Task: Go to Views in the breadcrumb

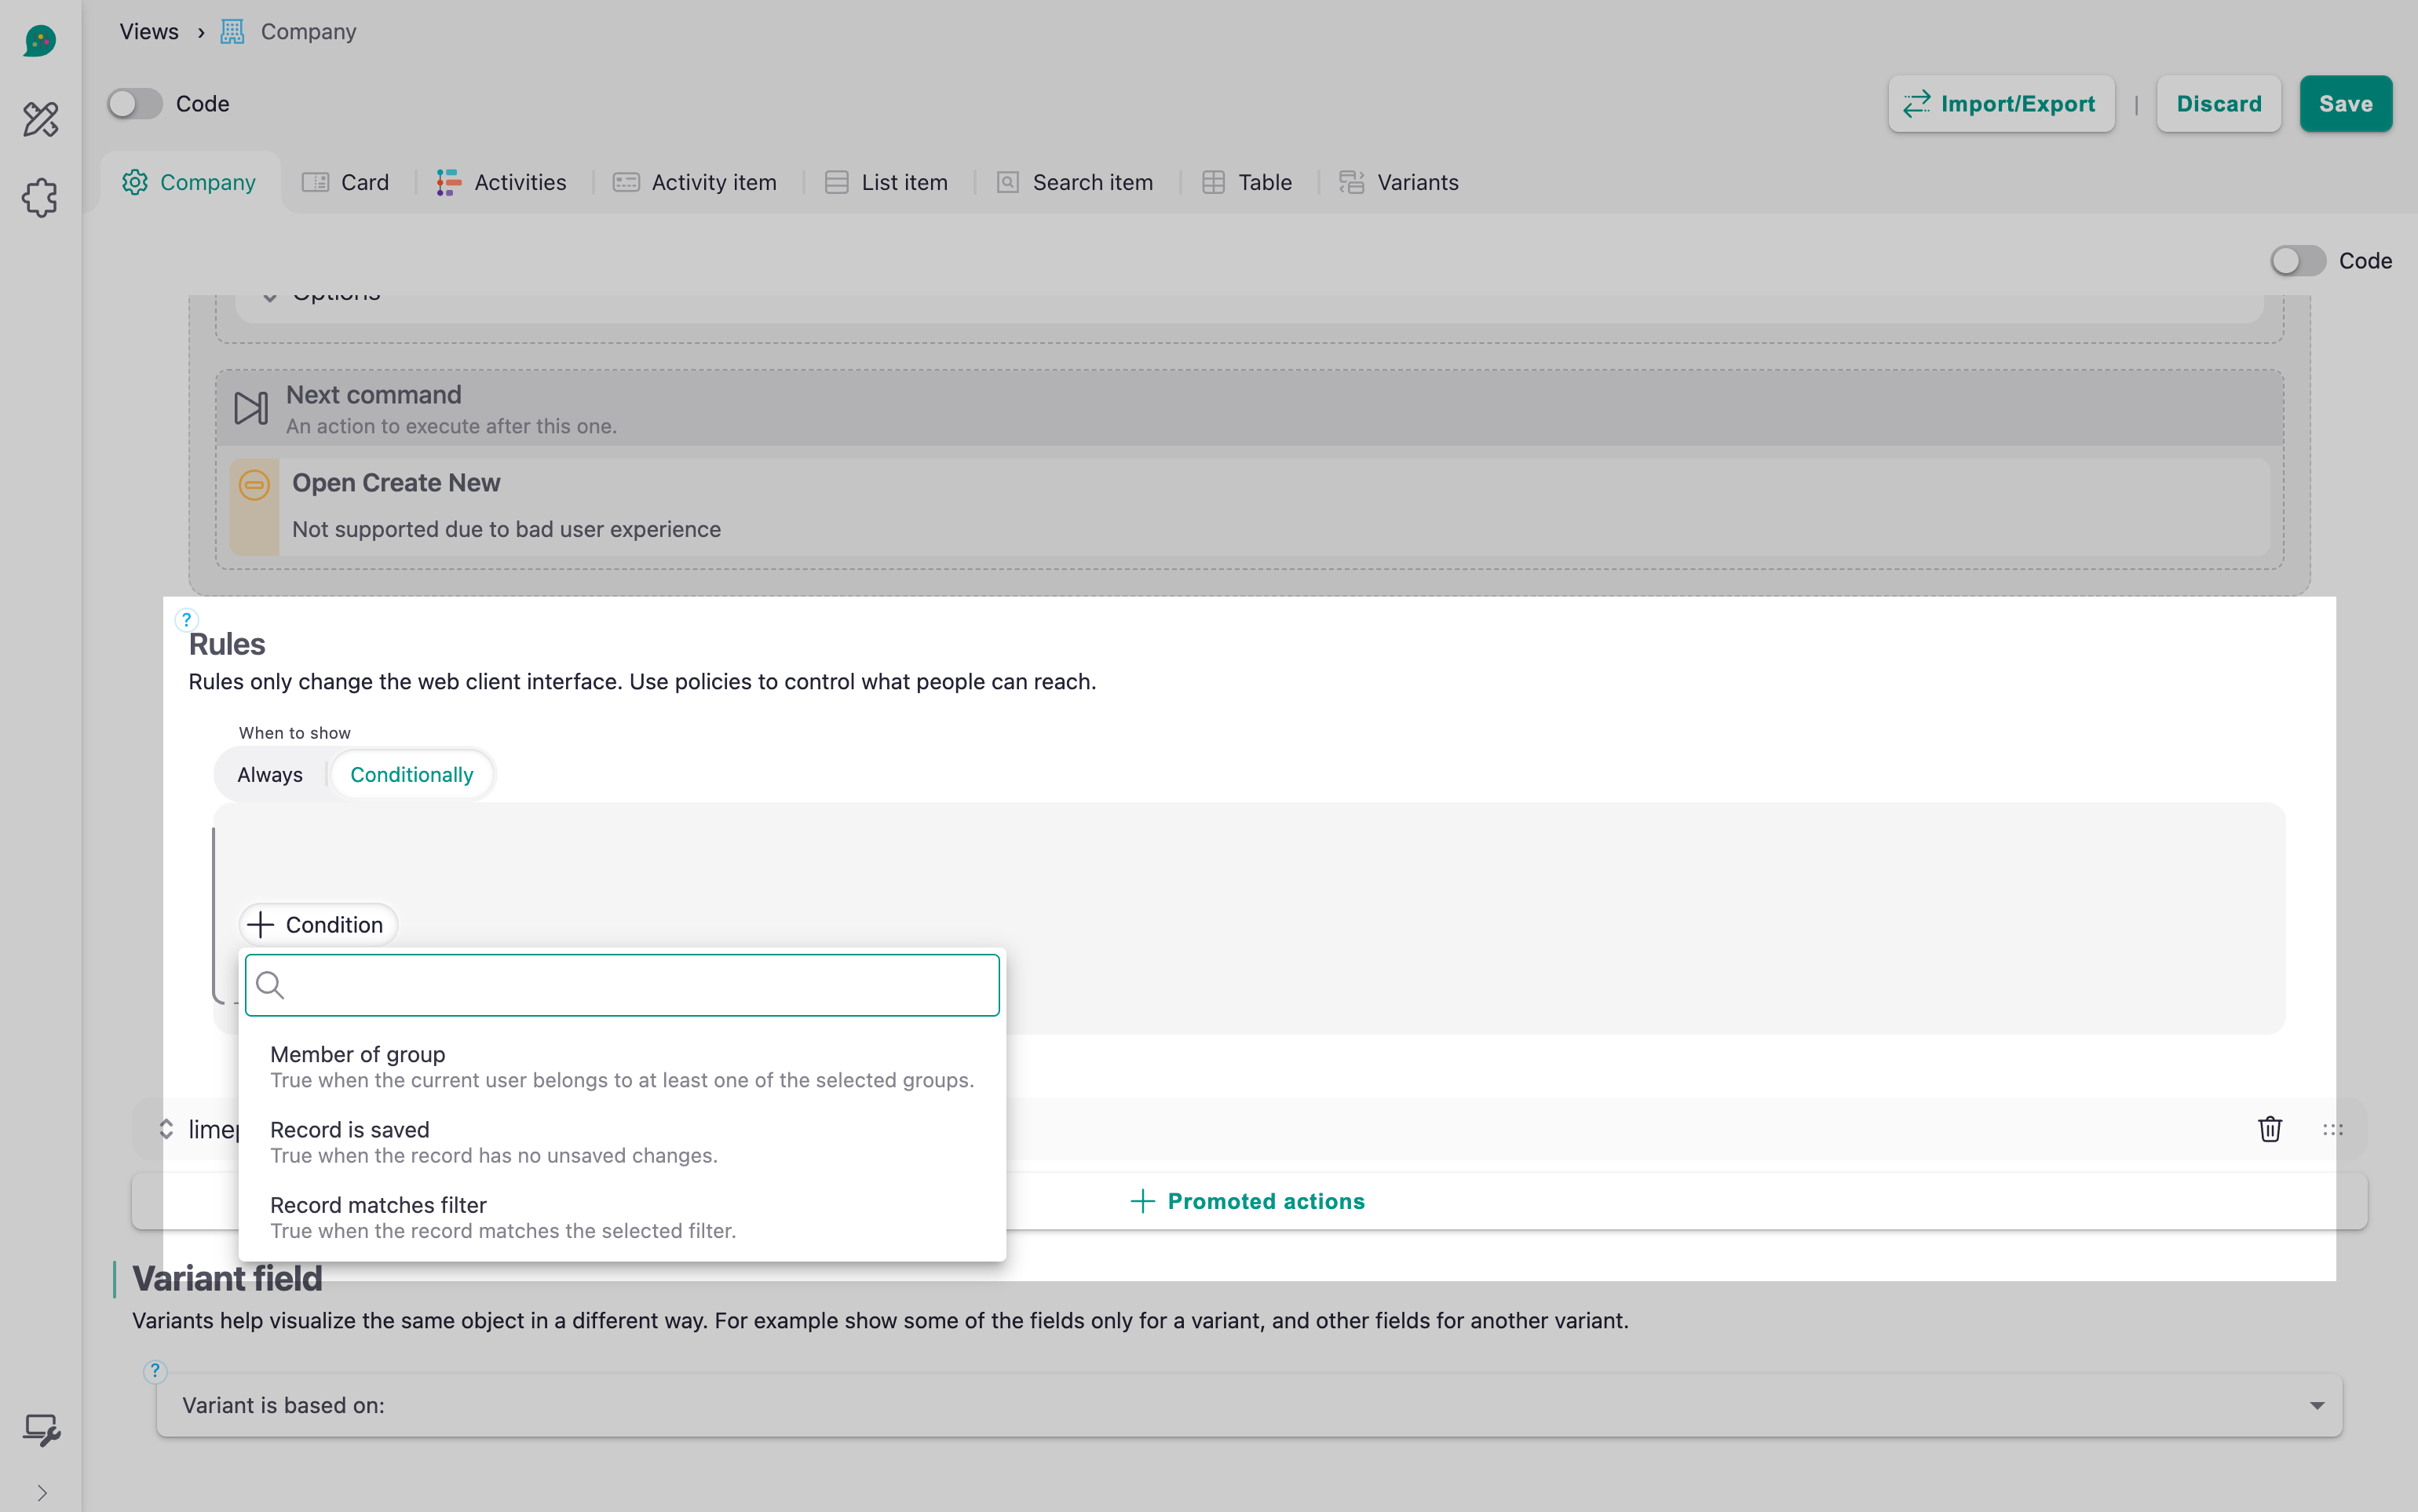Action: click(149, 32)
